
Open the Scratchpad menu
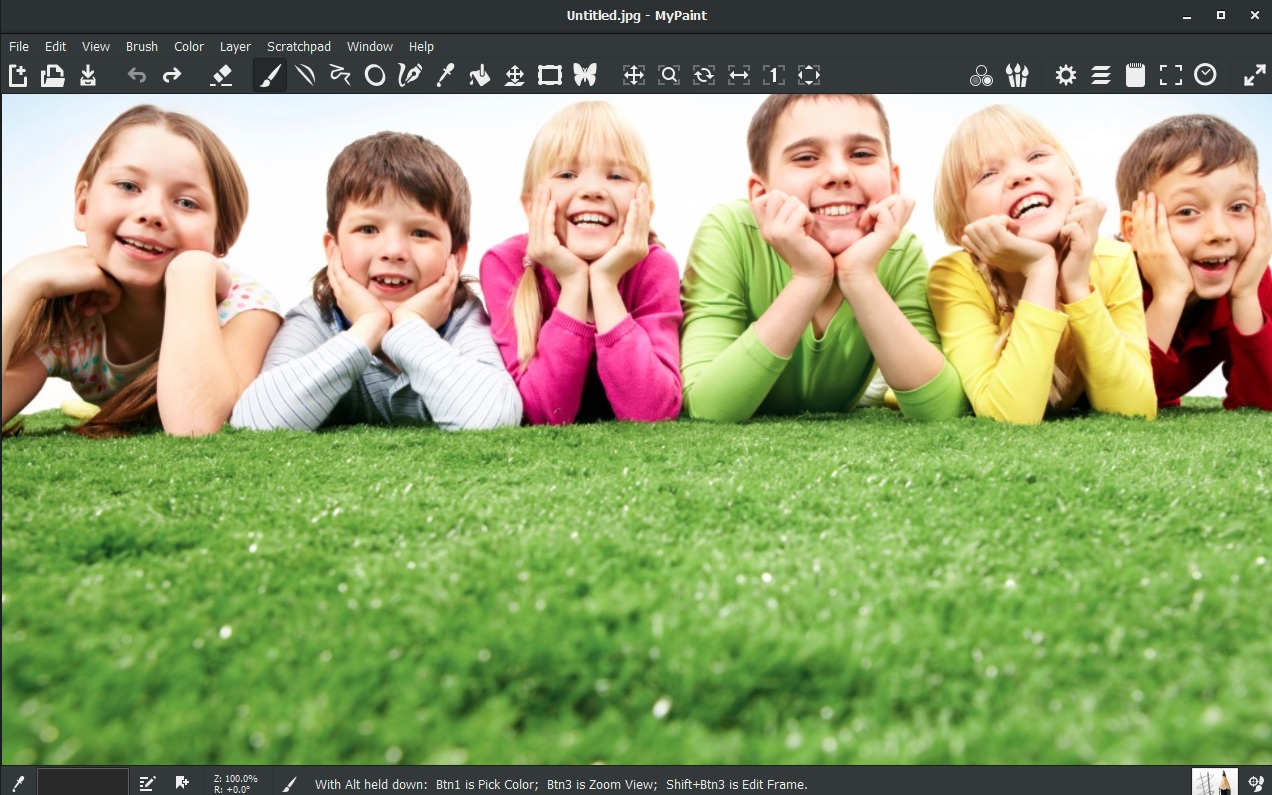298,46
